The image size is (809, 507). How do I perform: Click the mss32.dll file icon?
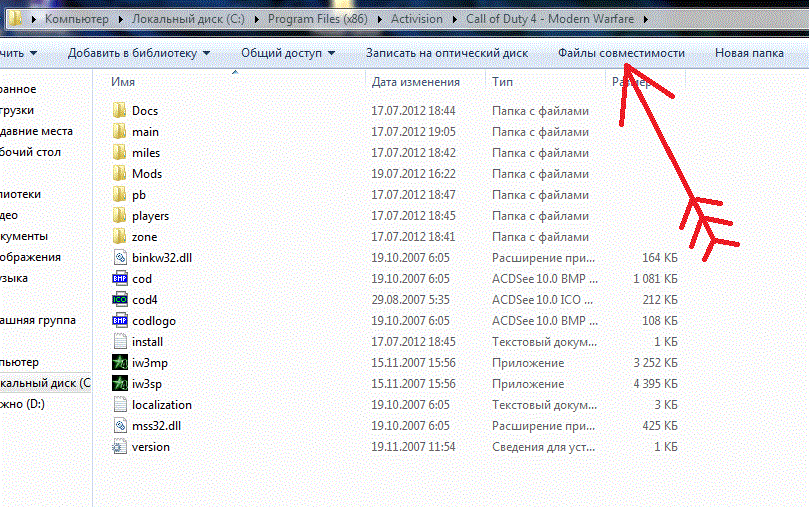[120, 426]
